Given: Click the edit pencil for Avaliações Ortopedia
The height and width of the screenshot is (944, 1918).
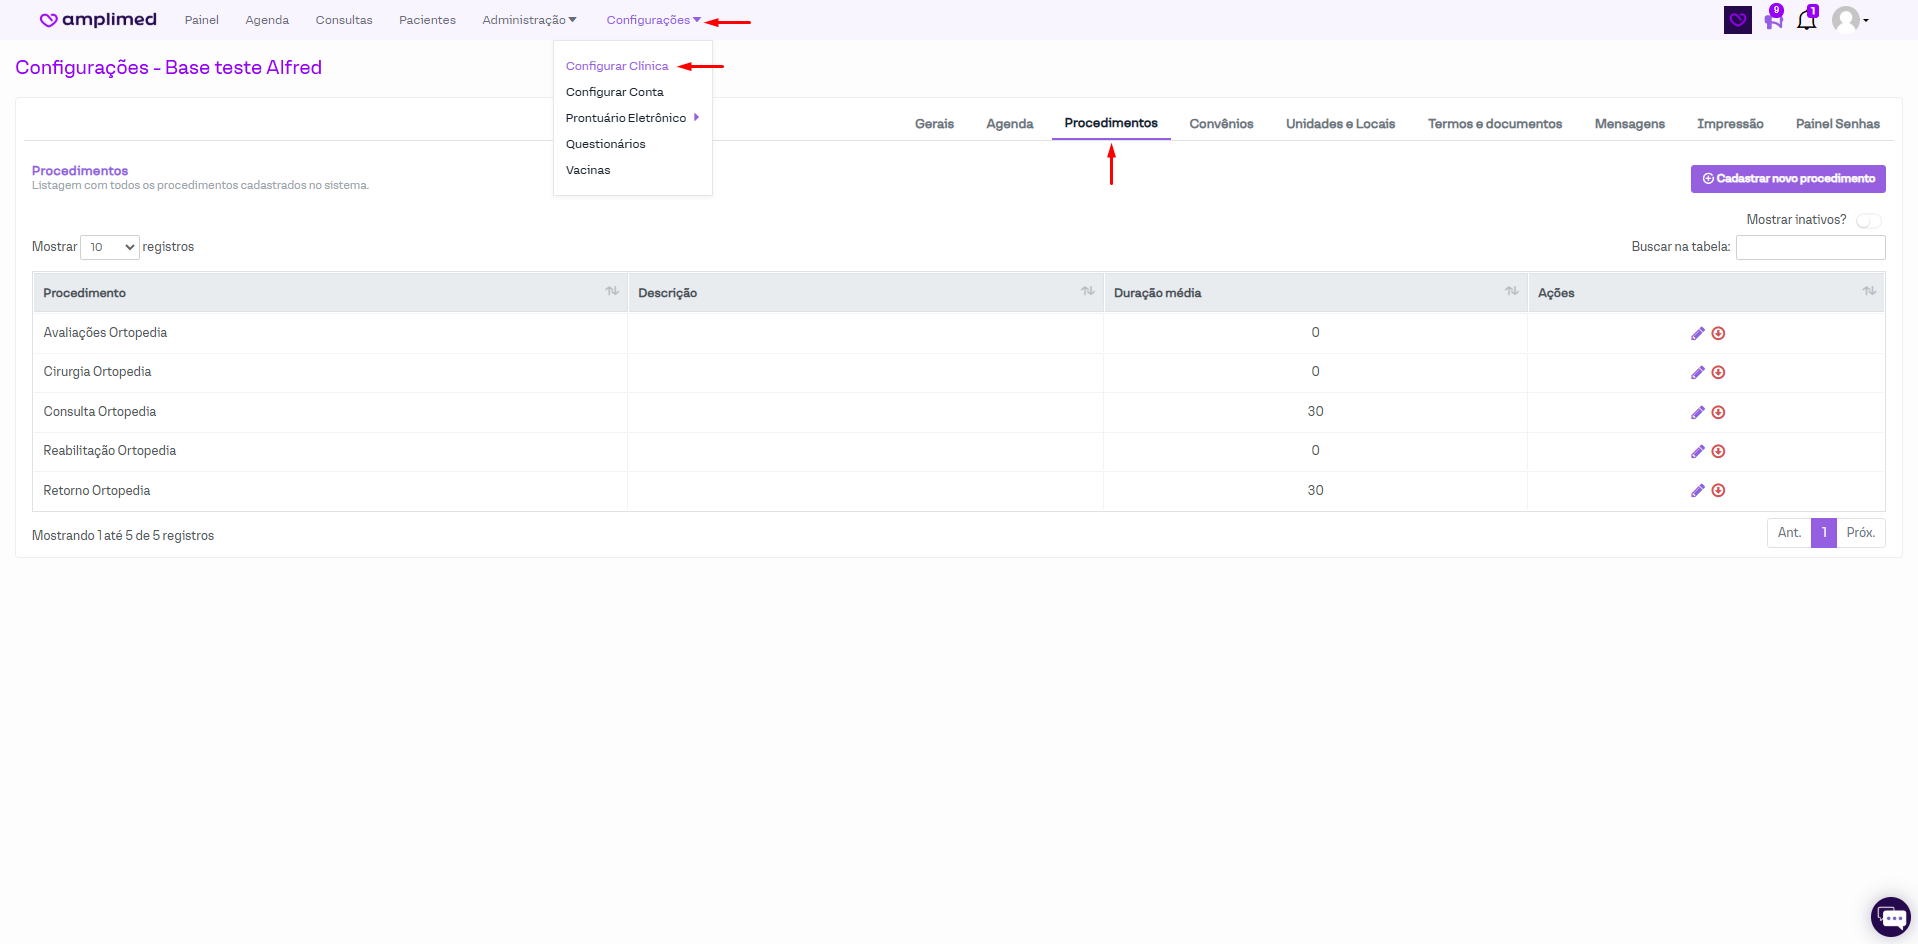Looking at the screenshot, I should point(1697,333).
